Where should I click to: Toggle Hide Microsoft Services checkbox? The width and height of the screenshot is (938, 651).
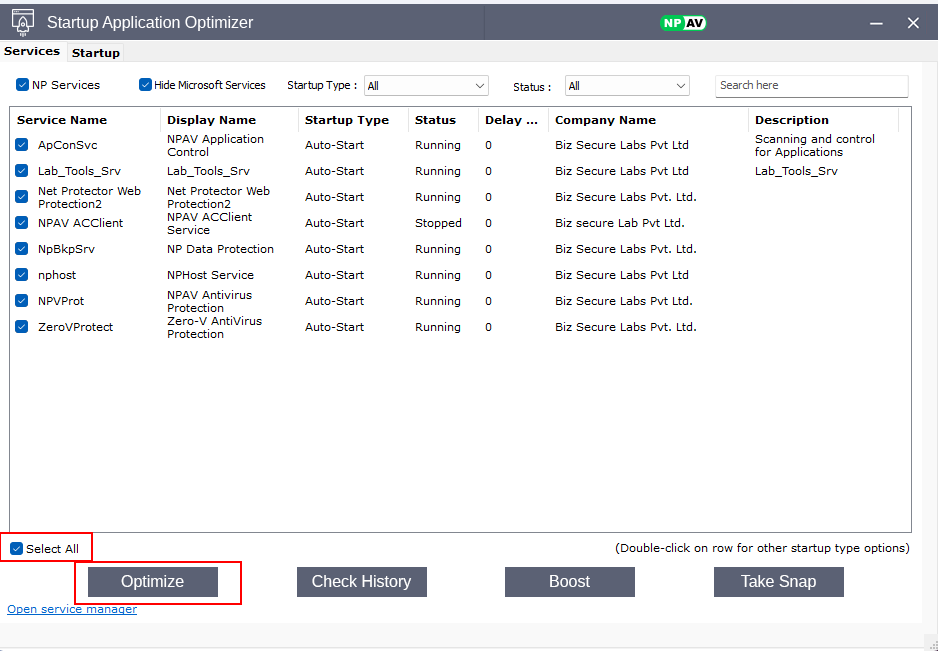click(145, 85)
